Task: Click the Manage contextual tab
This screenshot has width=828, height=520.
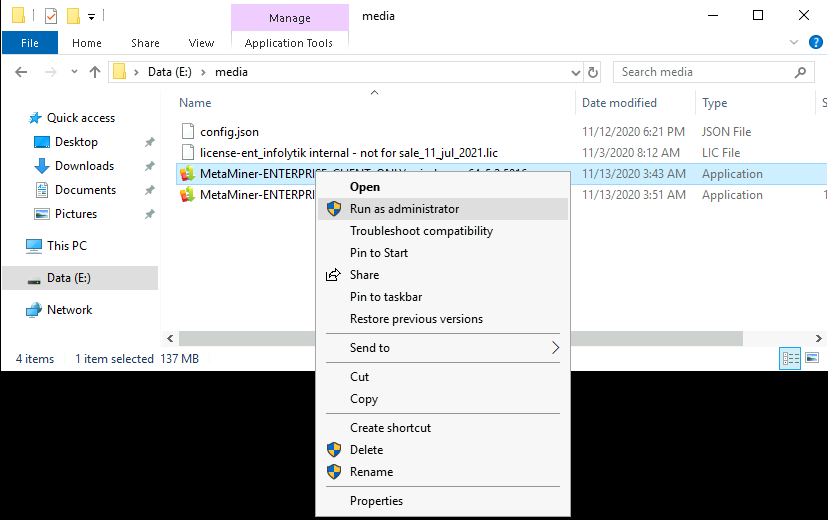Action: [x=289, y=18]
